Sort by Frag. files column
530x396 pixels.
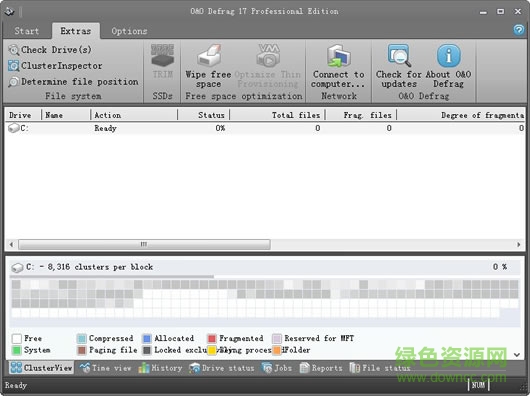tap(361, 115)
